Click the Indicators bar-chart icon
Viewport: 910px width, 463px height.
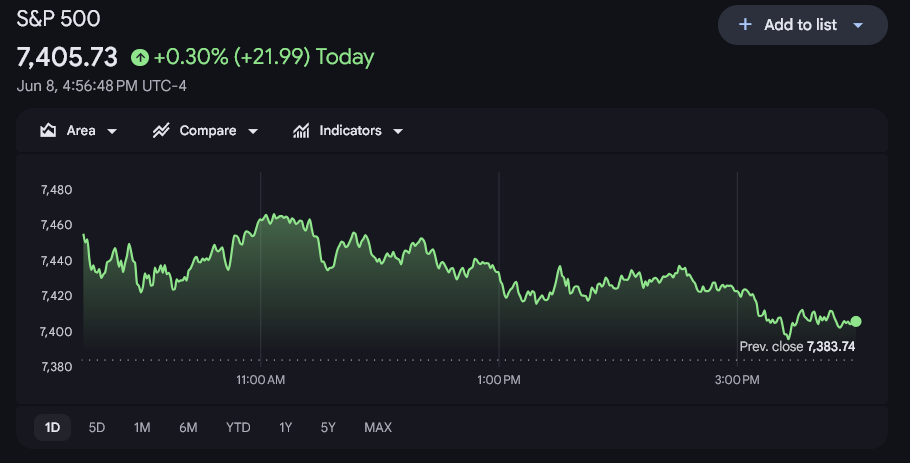tap(301, 131)
